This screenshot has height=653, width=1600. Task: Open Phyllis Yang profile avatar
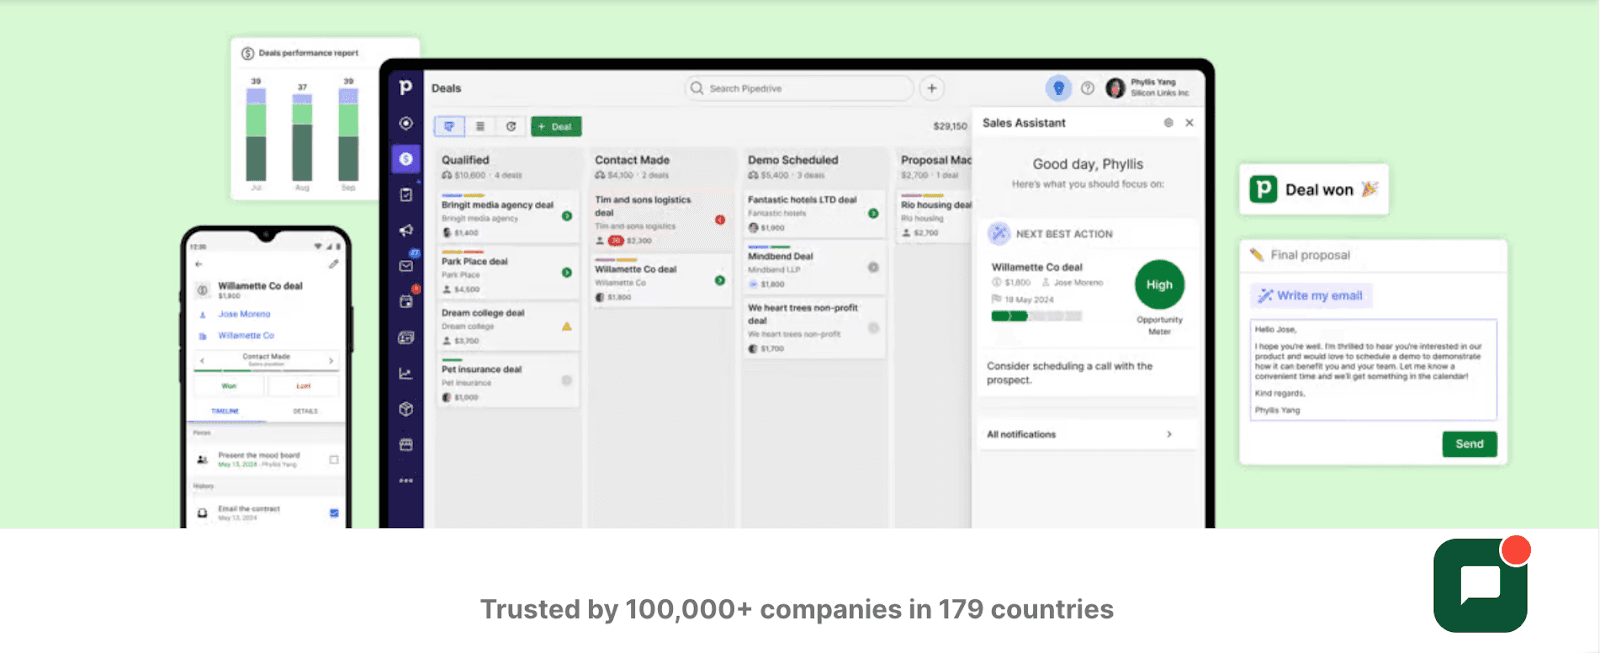1115,88
